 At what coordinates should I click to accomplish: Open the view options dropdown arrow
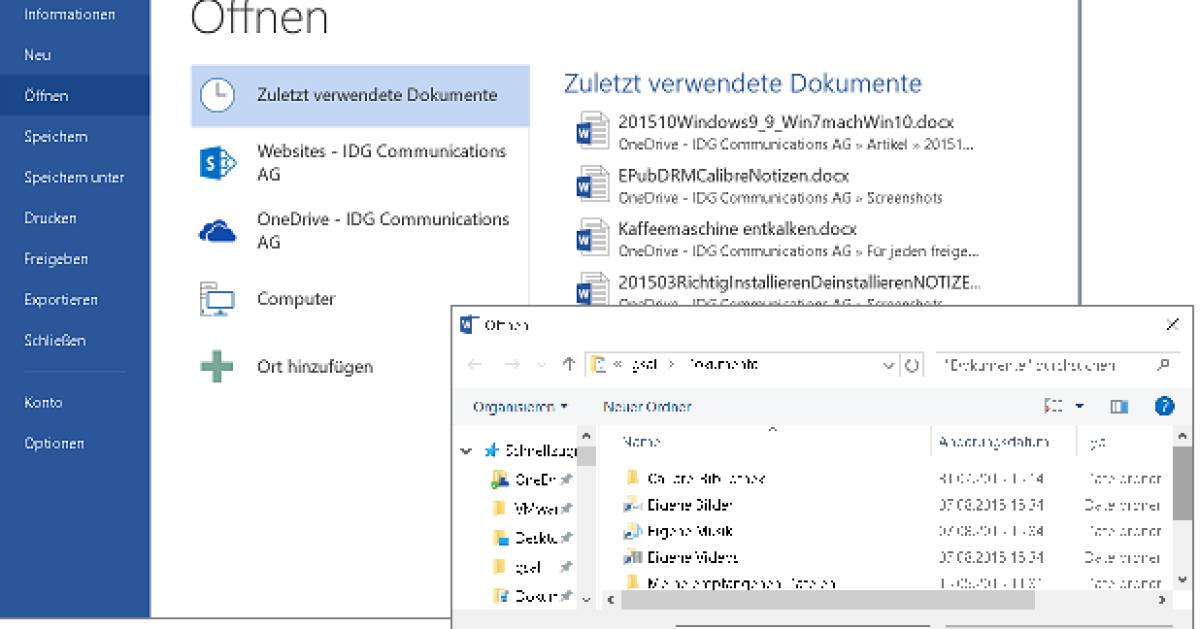1080,407
